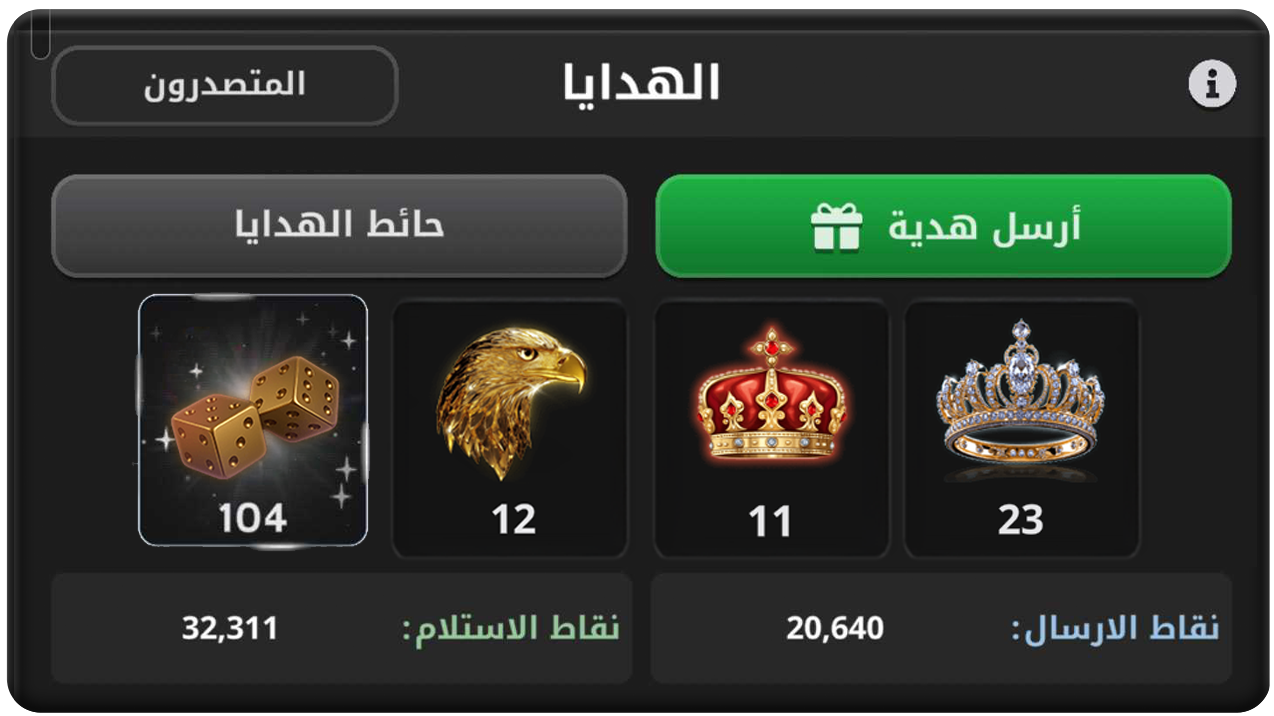The height and width of the screenshot is (716, 1274).
Task: Click the الهدايا header title
Action: click(641, 82)
